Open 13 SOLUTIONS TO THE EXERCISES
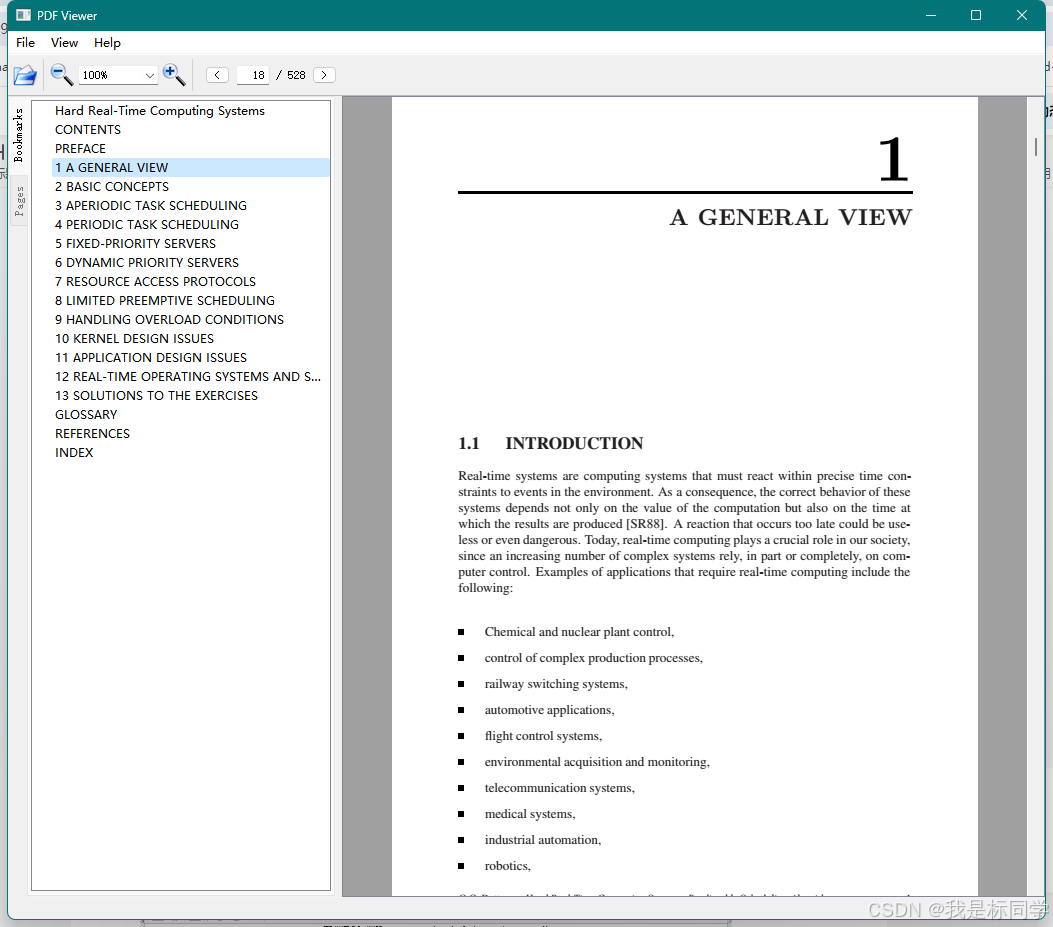The height and width of the screenshot is (927, 1053). (156, 396)
